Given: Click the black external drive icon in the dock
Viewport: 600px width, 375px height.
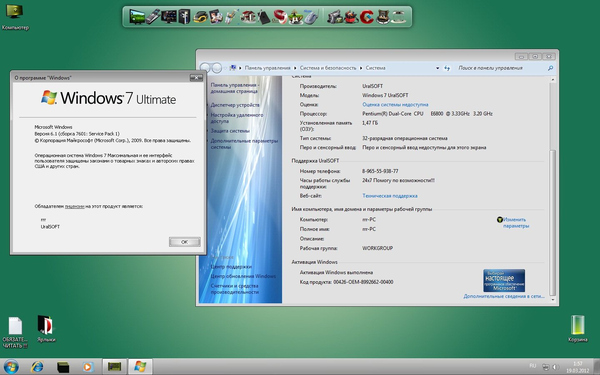Looking at the screenshot, I should point(264,18).
